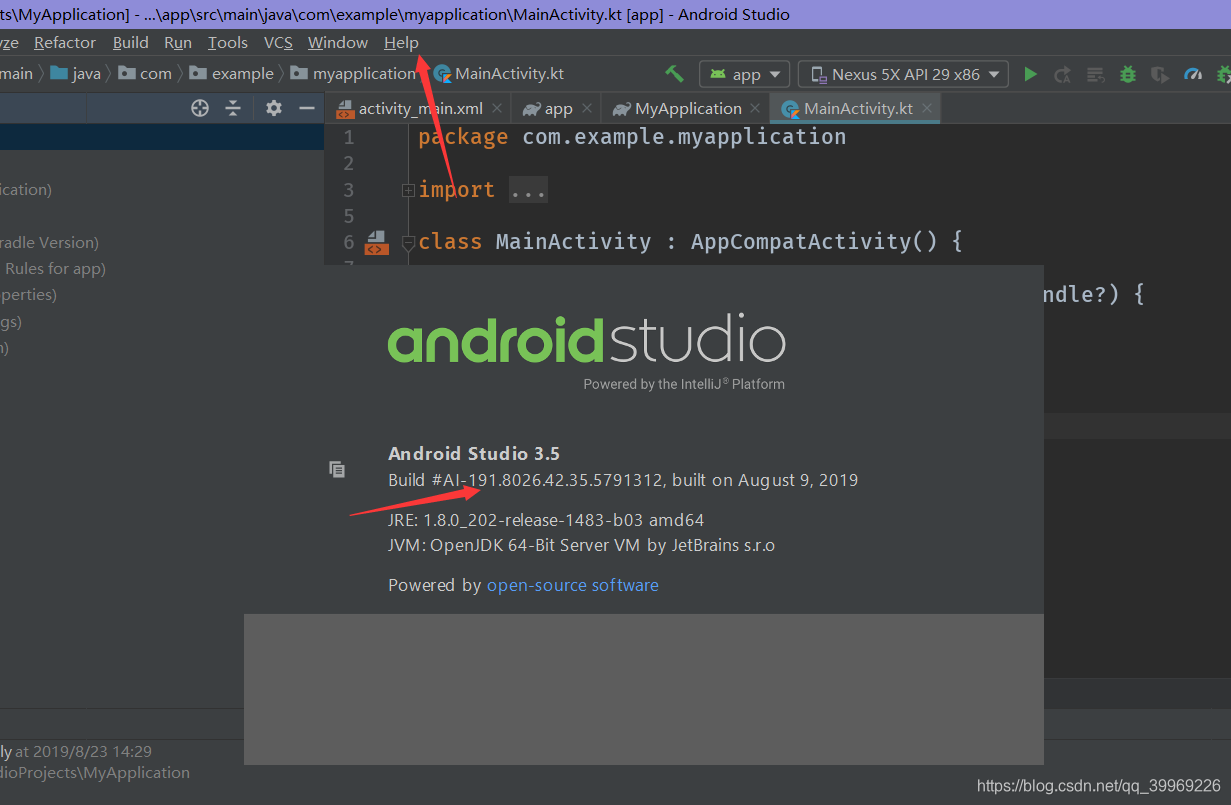Click the gutter icon beside class MainActivity
This screenshot has width=1231, height=805.
click(376, 241)
